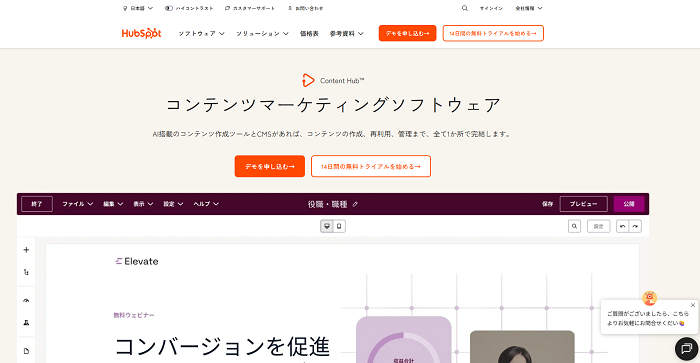The width and height of the screenshot is (700, 363).
Task: Expand the ソフトウェア navigation menu
Action: point(201,33)
